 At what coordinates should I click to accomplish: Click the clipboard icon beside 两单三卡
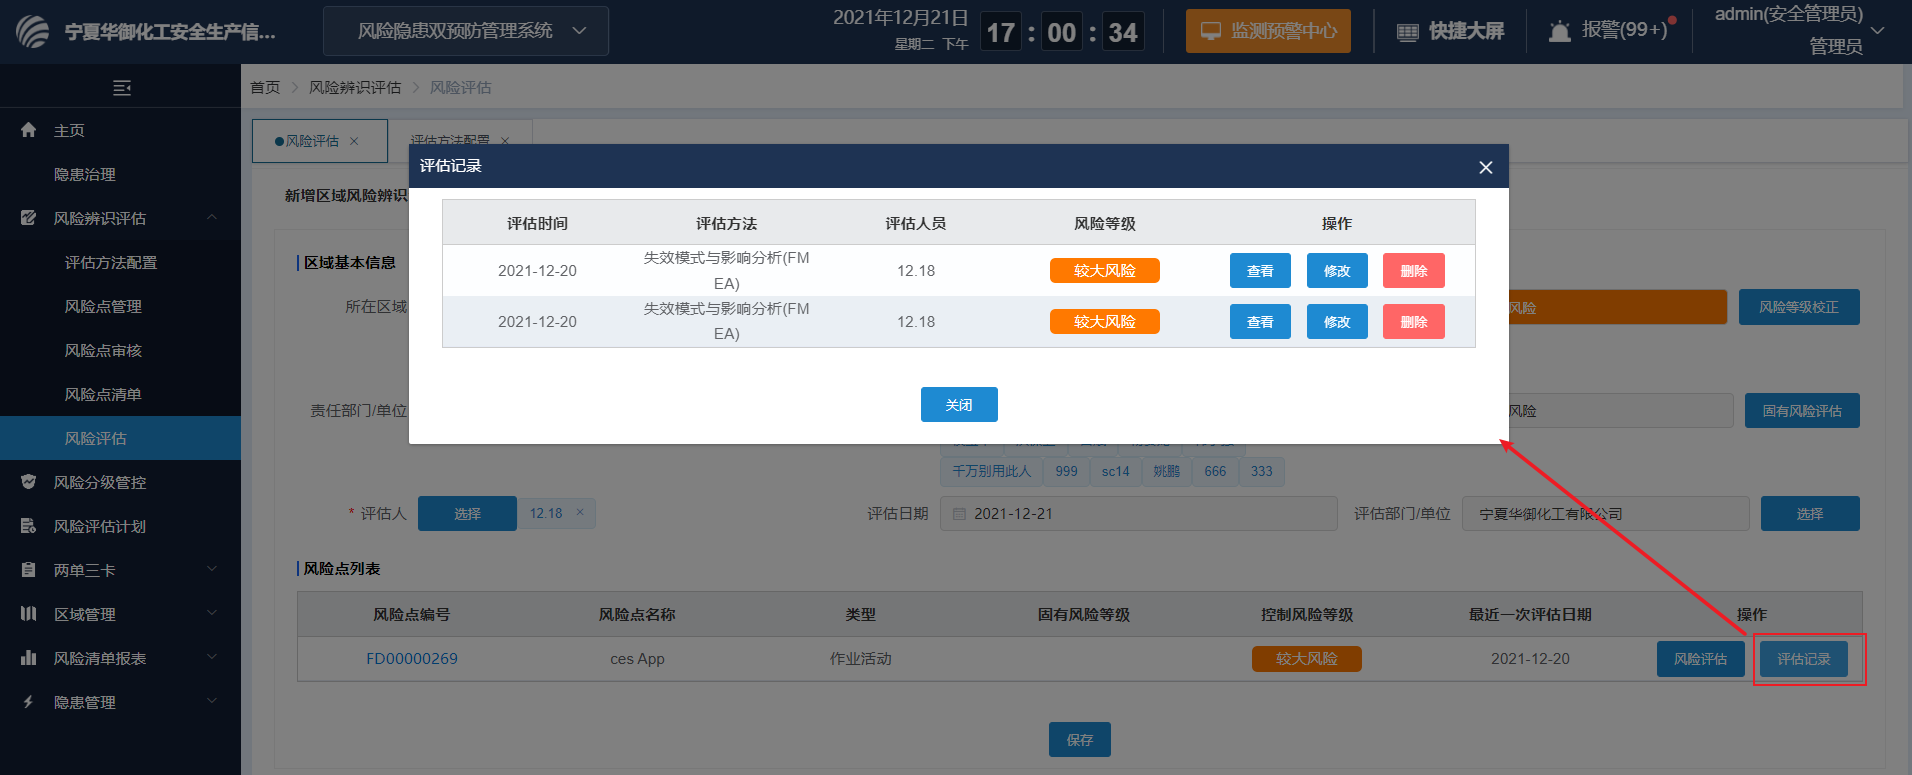tap(28, 570)
